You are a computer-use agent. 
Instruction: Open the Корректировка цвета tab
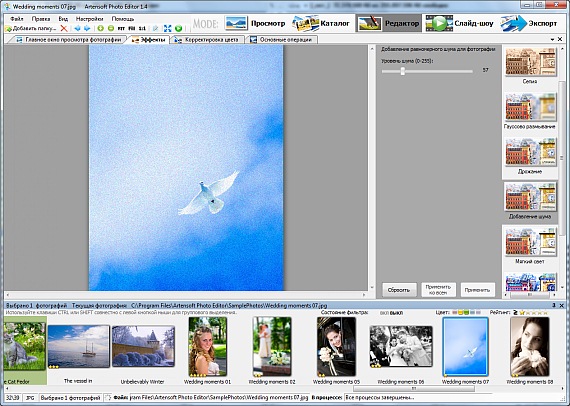click(206, 40)
